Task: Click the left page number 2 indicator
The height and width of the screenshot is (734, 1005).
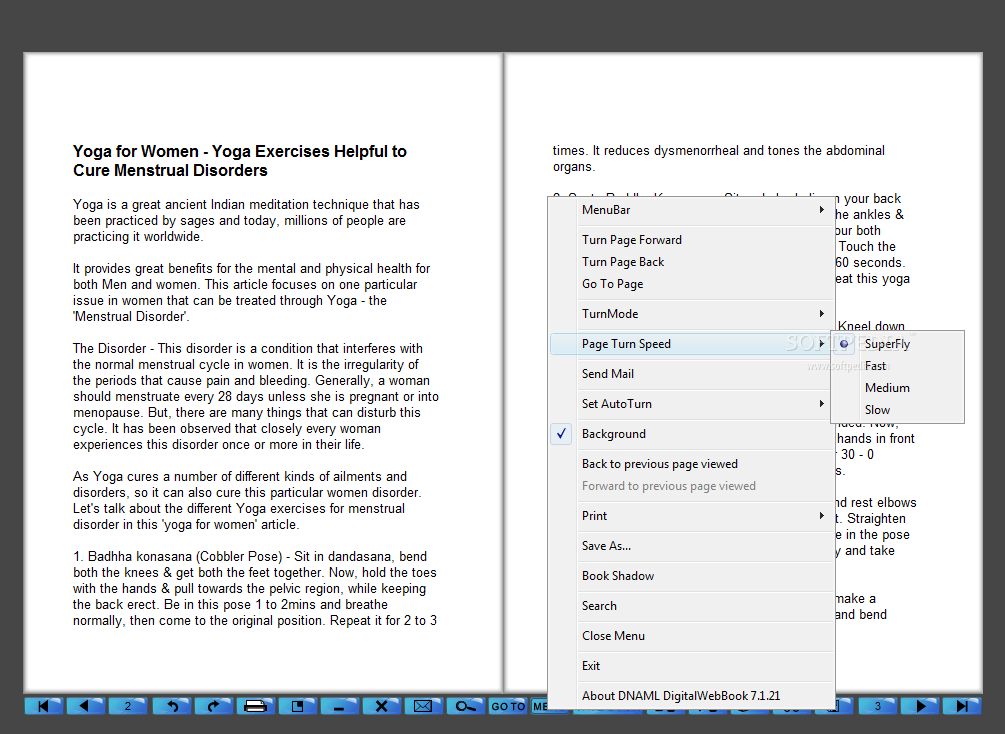Action: click(x=128, y=706)
